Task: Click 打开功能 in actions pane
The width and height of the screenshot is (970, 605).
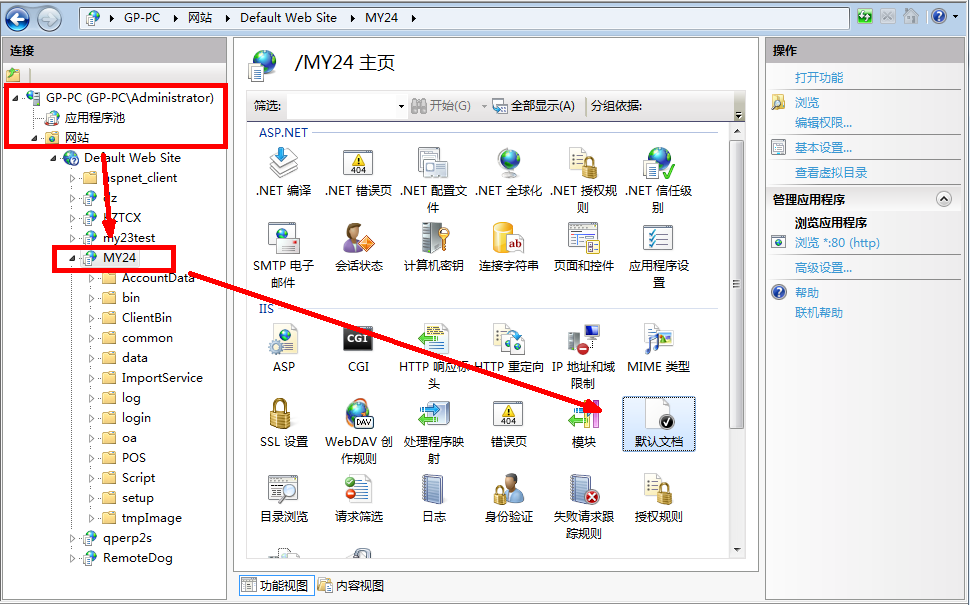Action: [818, 77]
